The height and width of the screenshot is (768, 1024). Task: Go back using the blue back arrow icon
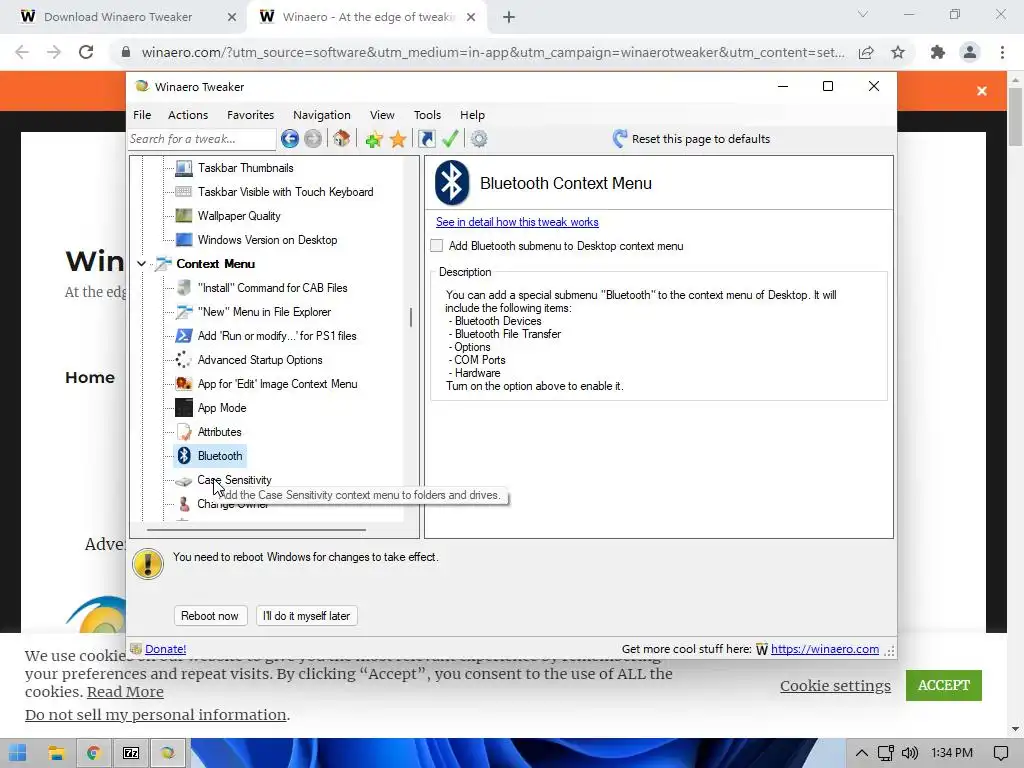(290, 138)
